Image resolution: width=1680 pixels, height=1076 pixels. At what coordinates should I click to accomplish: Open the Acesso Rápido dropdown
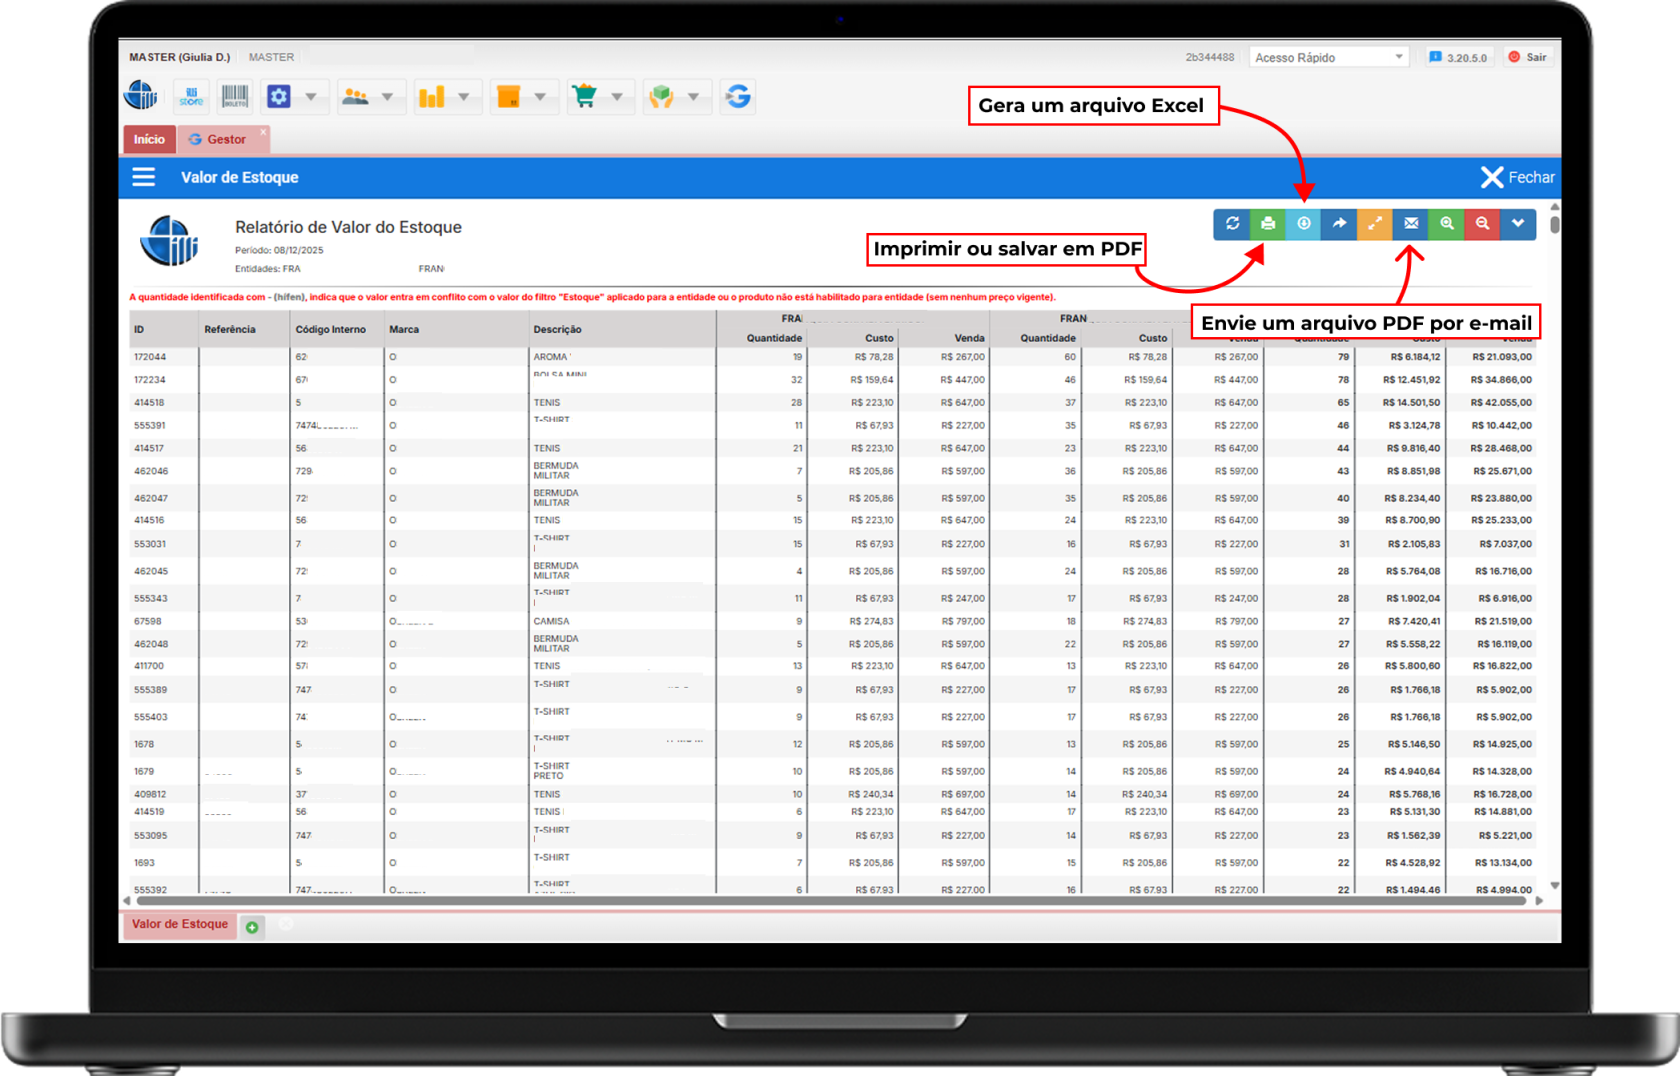tap(1328, 57)
